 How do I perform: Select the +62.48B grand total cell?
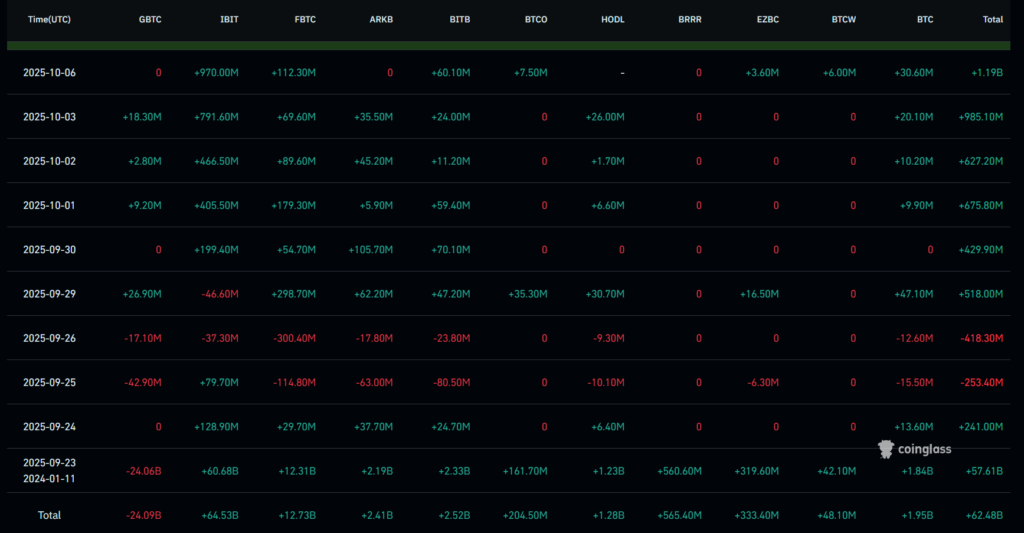coord(982,515)
